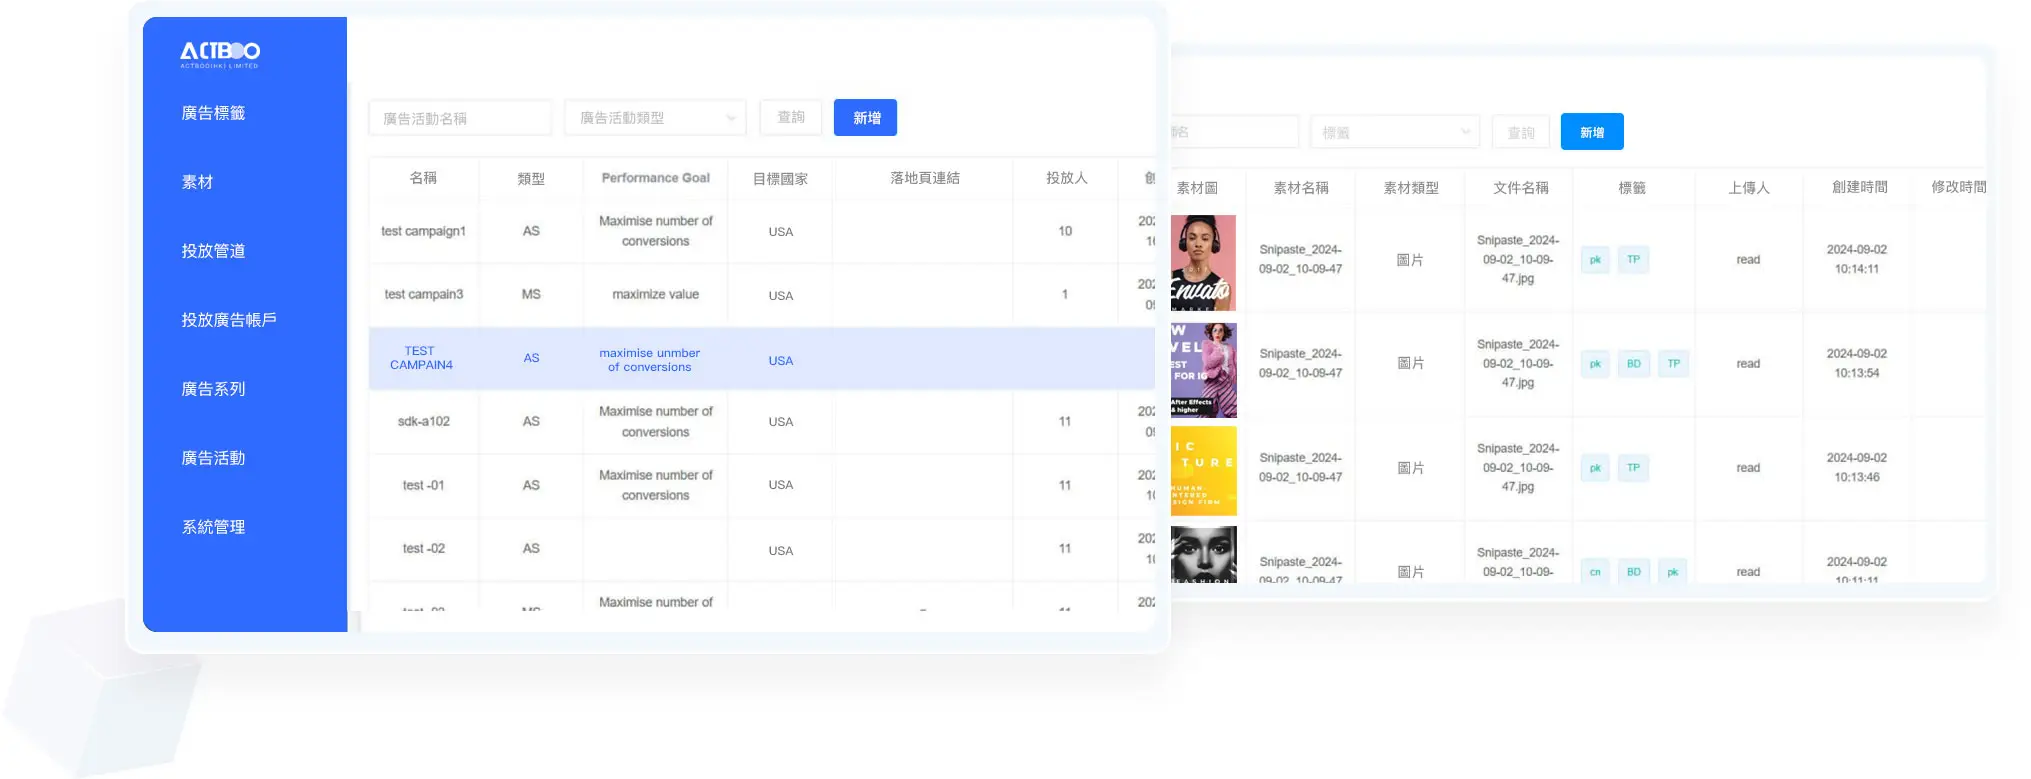Viewport: 2031px width, 779px height.
Task: Select the test -02 row name
Action: click(x=423, y=548)
